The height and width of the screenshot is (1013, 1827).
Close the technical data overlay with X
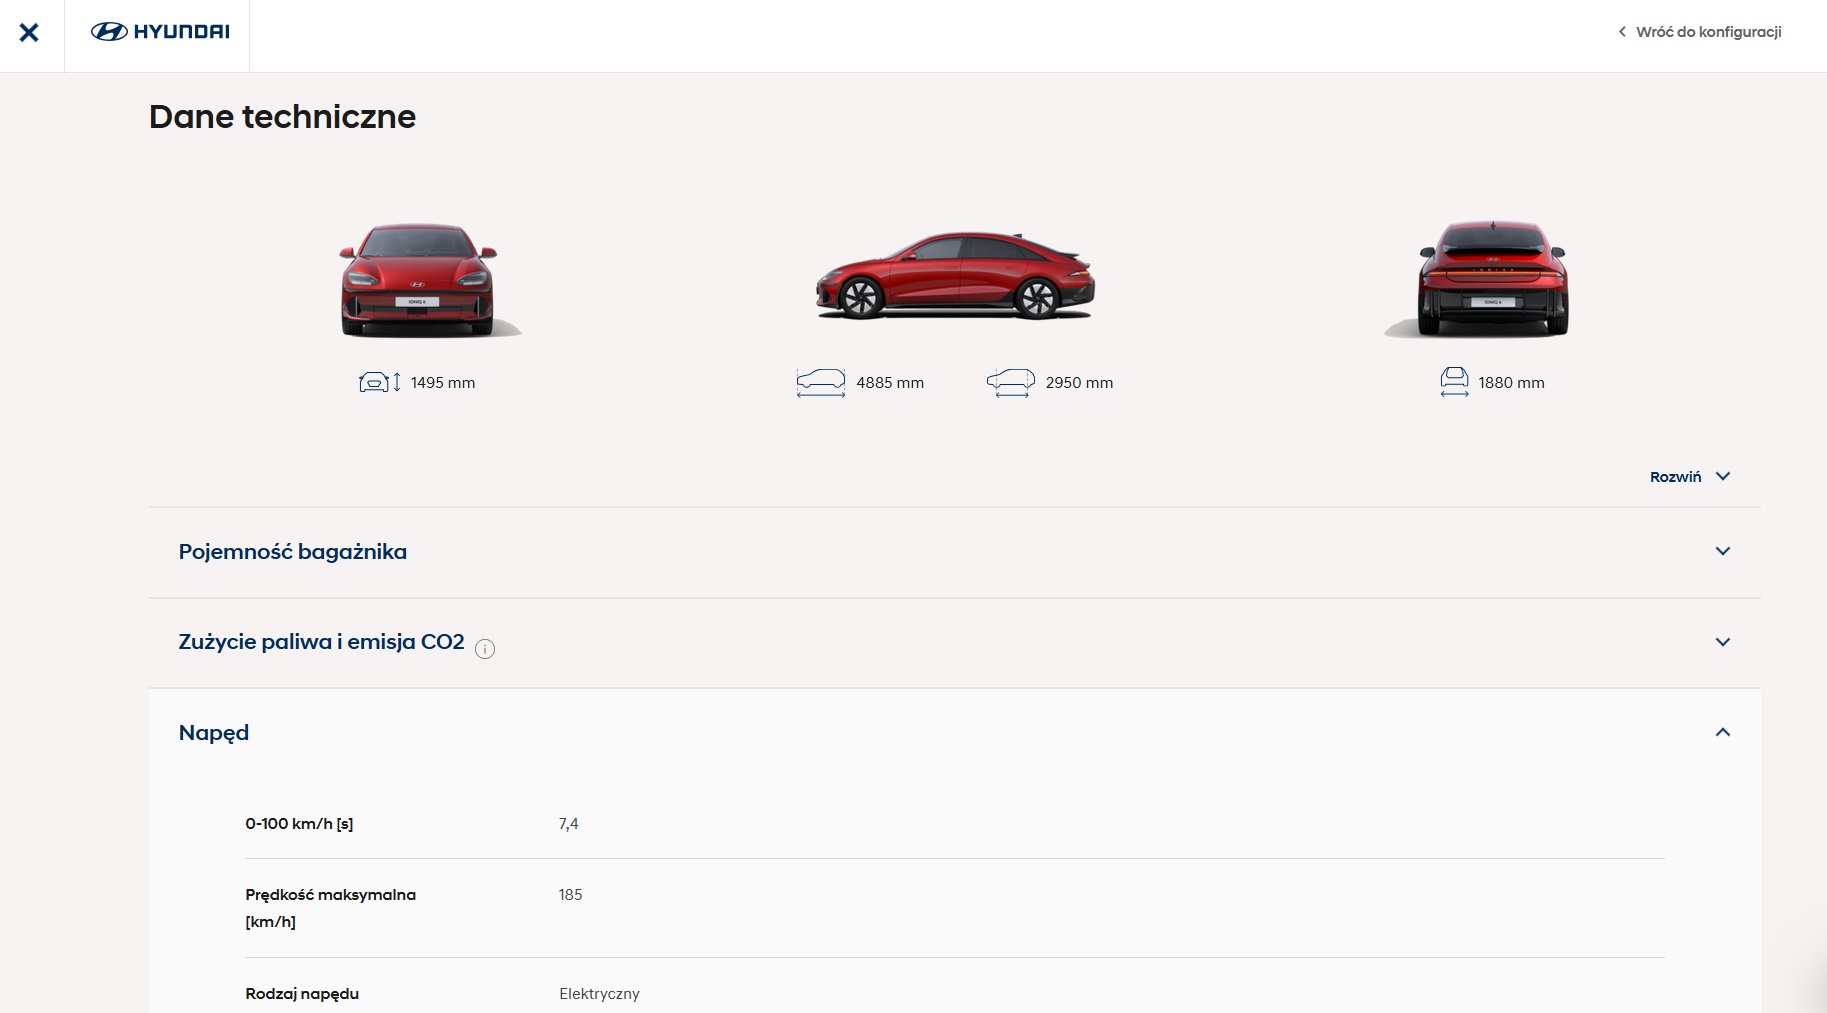point(29,32)
